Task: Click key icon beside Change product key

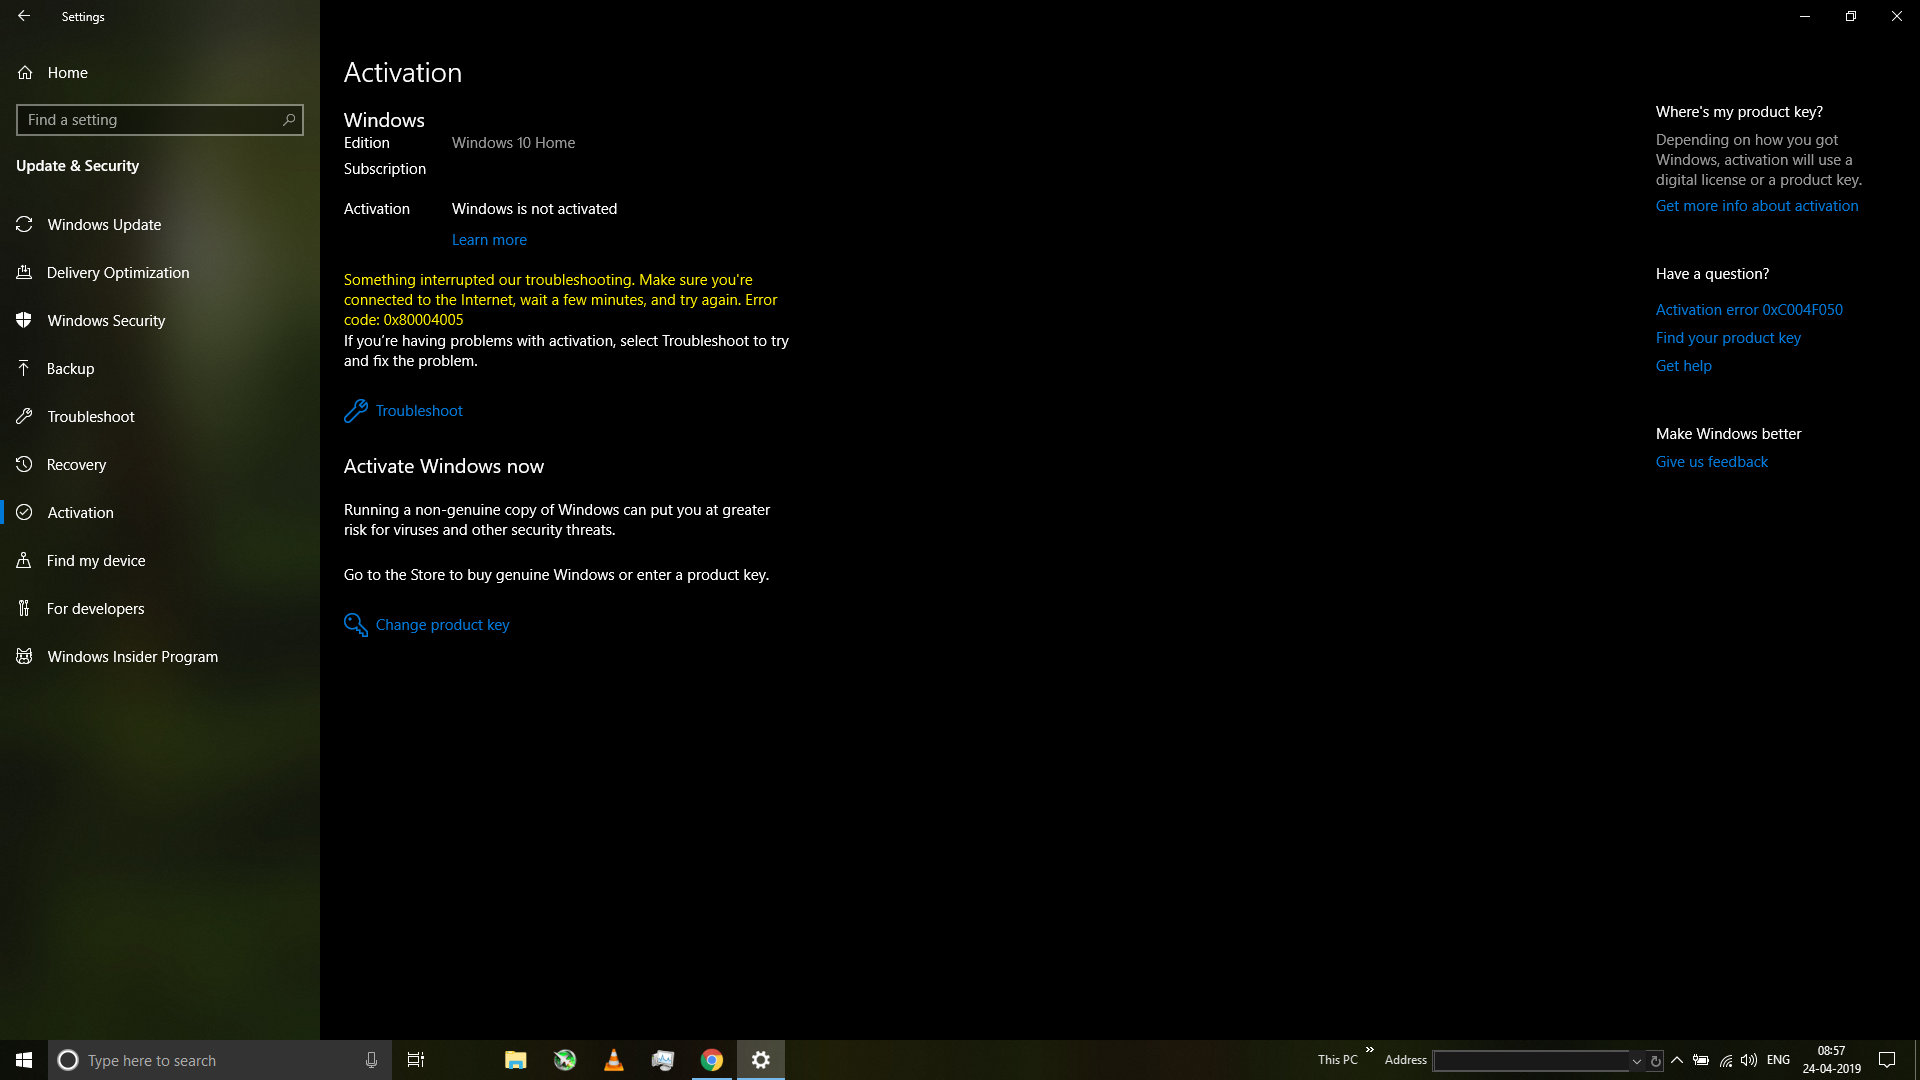Action: pyautogui.click(x=356, y=625)
